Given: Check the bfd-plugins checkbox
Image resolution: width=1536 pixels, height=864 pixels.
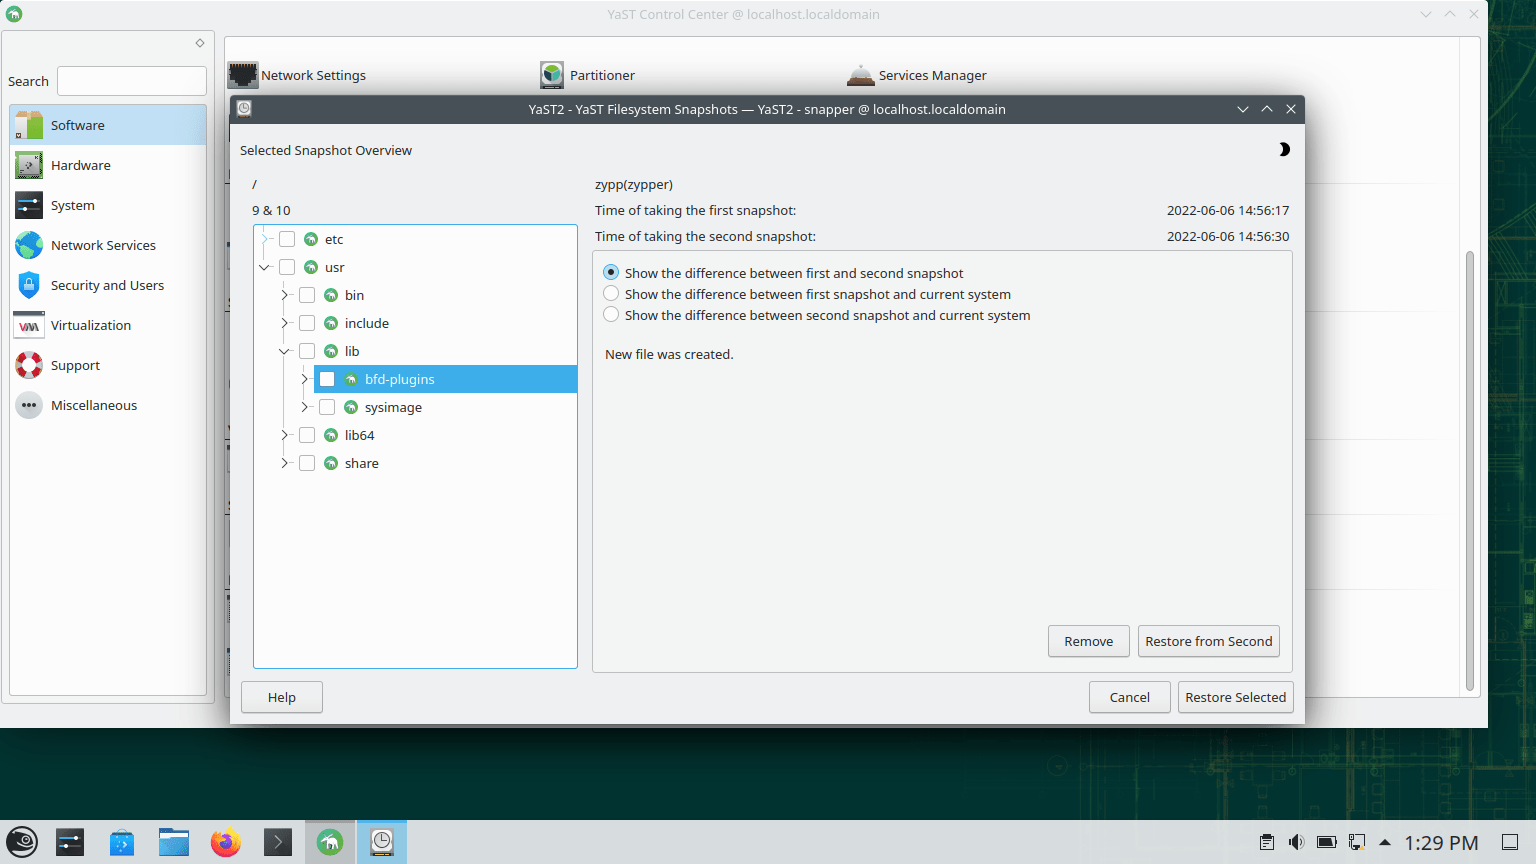Looking at the screenshot, I should click(x=327, y=379).
